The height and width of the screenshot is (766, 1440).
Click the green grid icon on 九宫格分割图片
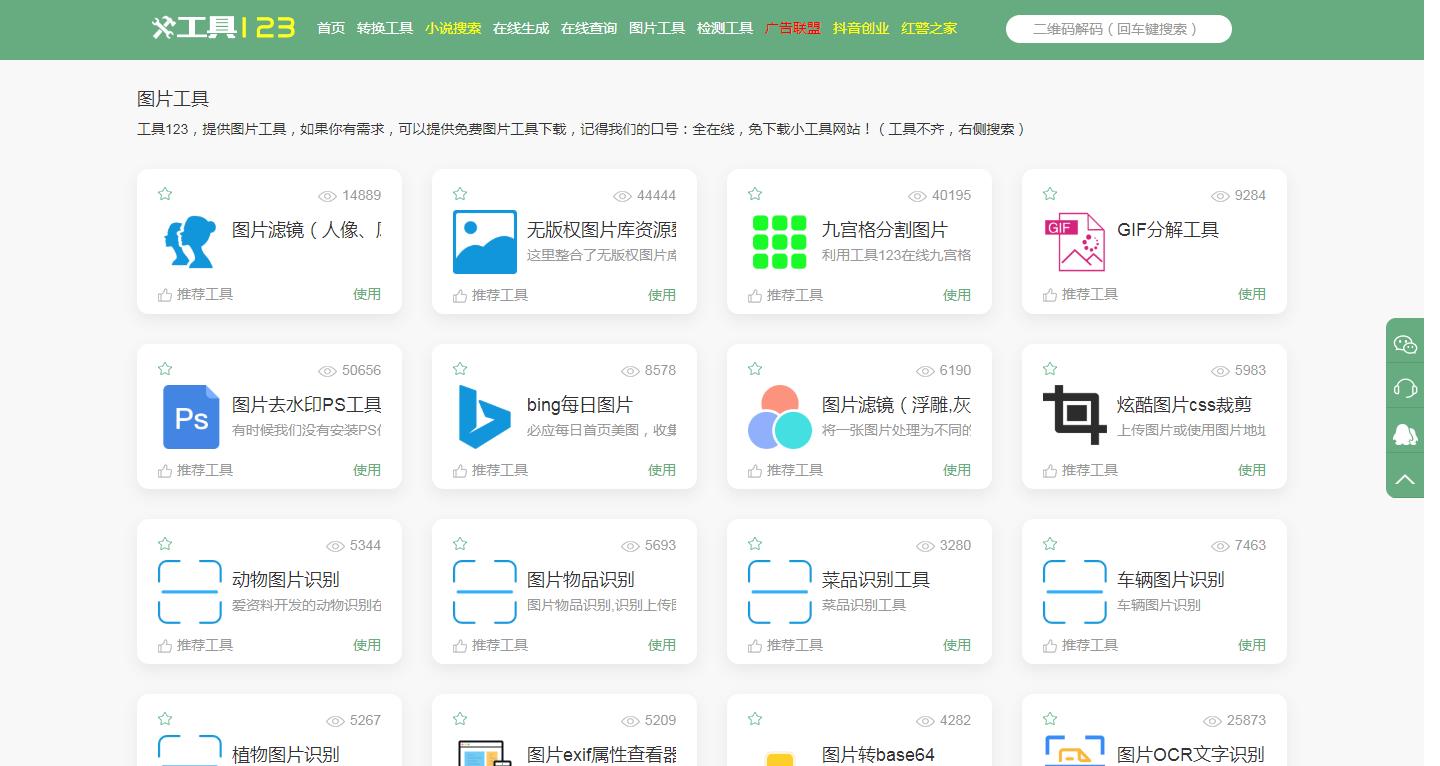[x=779, y=241]
